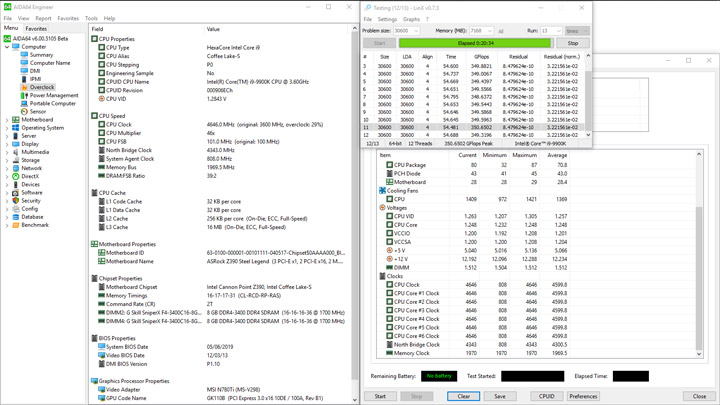Click the LinX results table scrollbar

pyautogui.click(x=588, y=95)
